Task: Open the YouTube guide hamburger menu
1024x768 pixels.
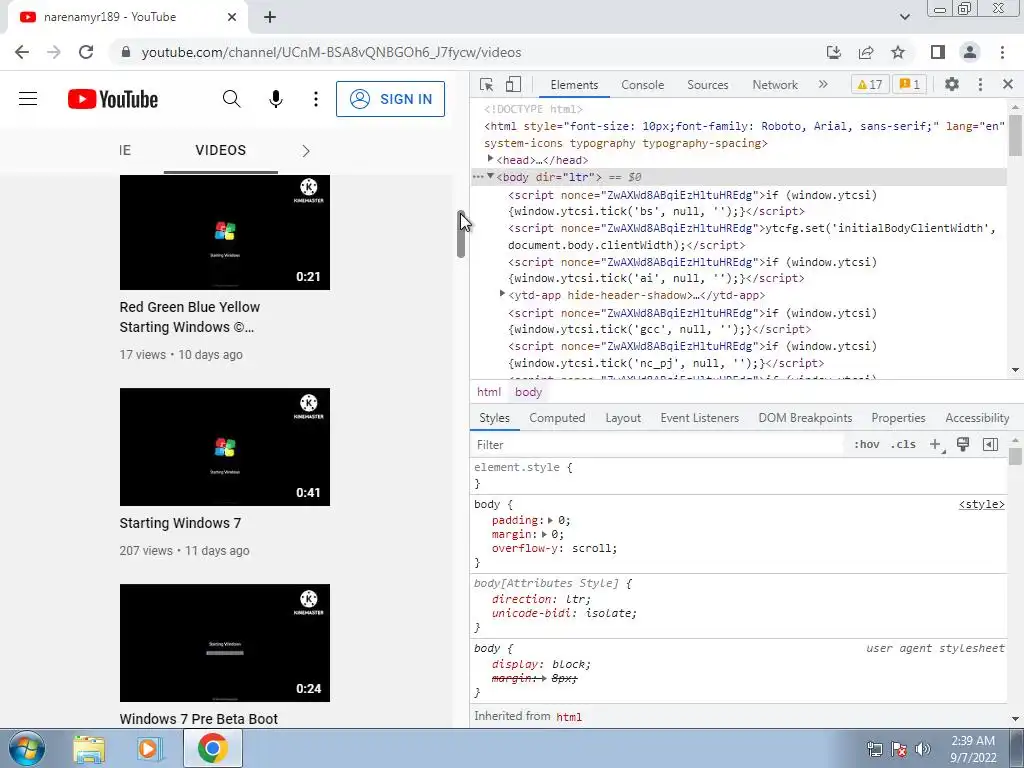Action: tap(28, 99)
